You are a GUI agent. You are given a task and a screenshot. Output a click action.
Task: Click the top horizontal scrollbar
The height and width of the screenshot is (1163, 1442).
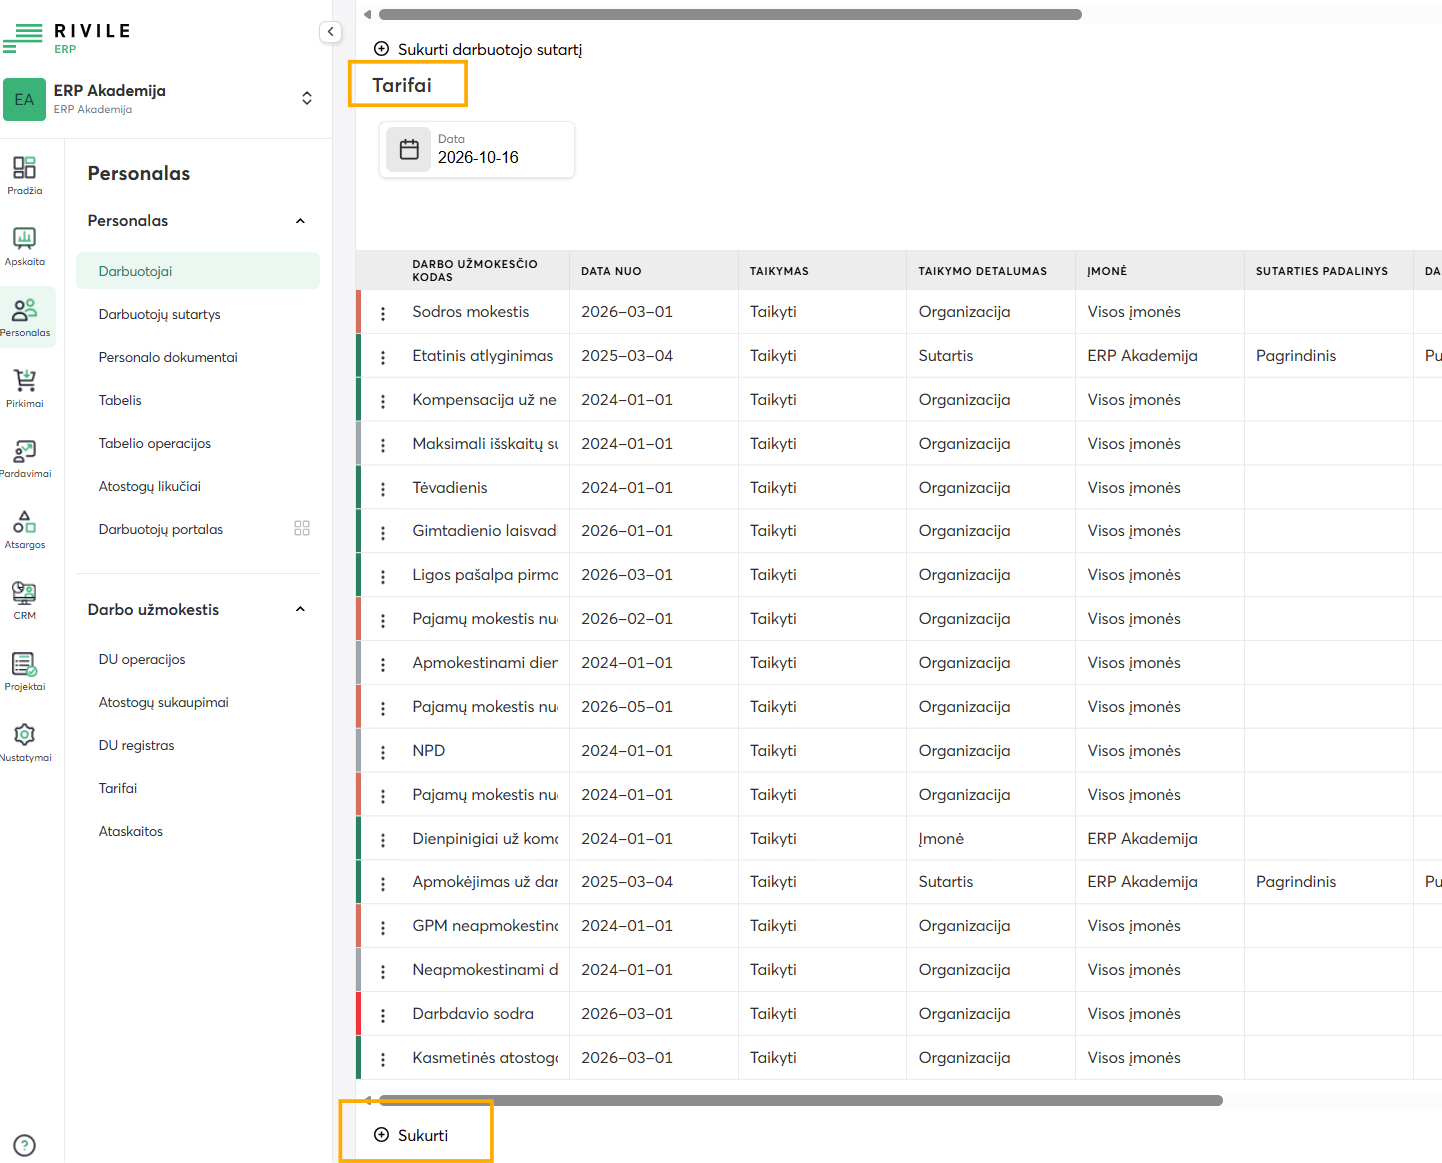tap(730, 14)
